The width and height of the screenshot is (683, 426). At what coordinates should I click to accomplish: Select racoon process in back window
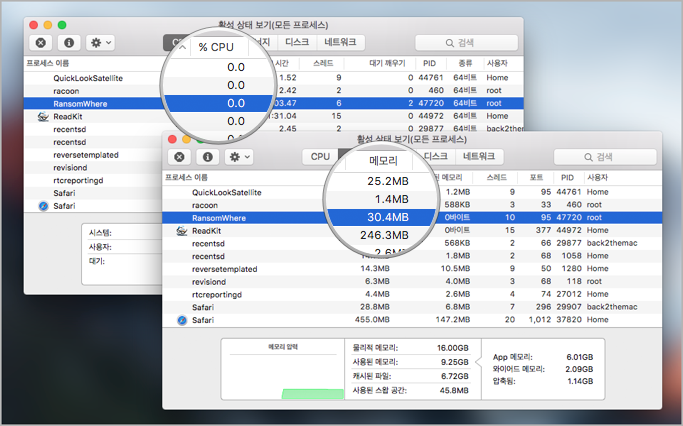pyautogui.click(x=274, y=91)
